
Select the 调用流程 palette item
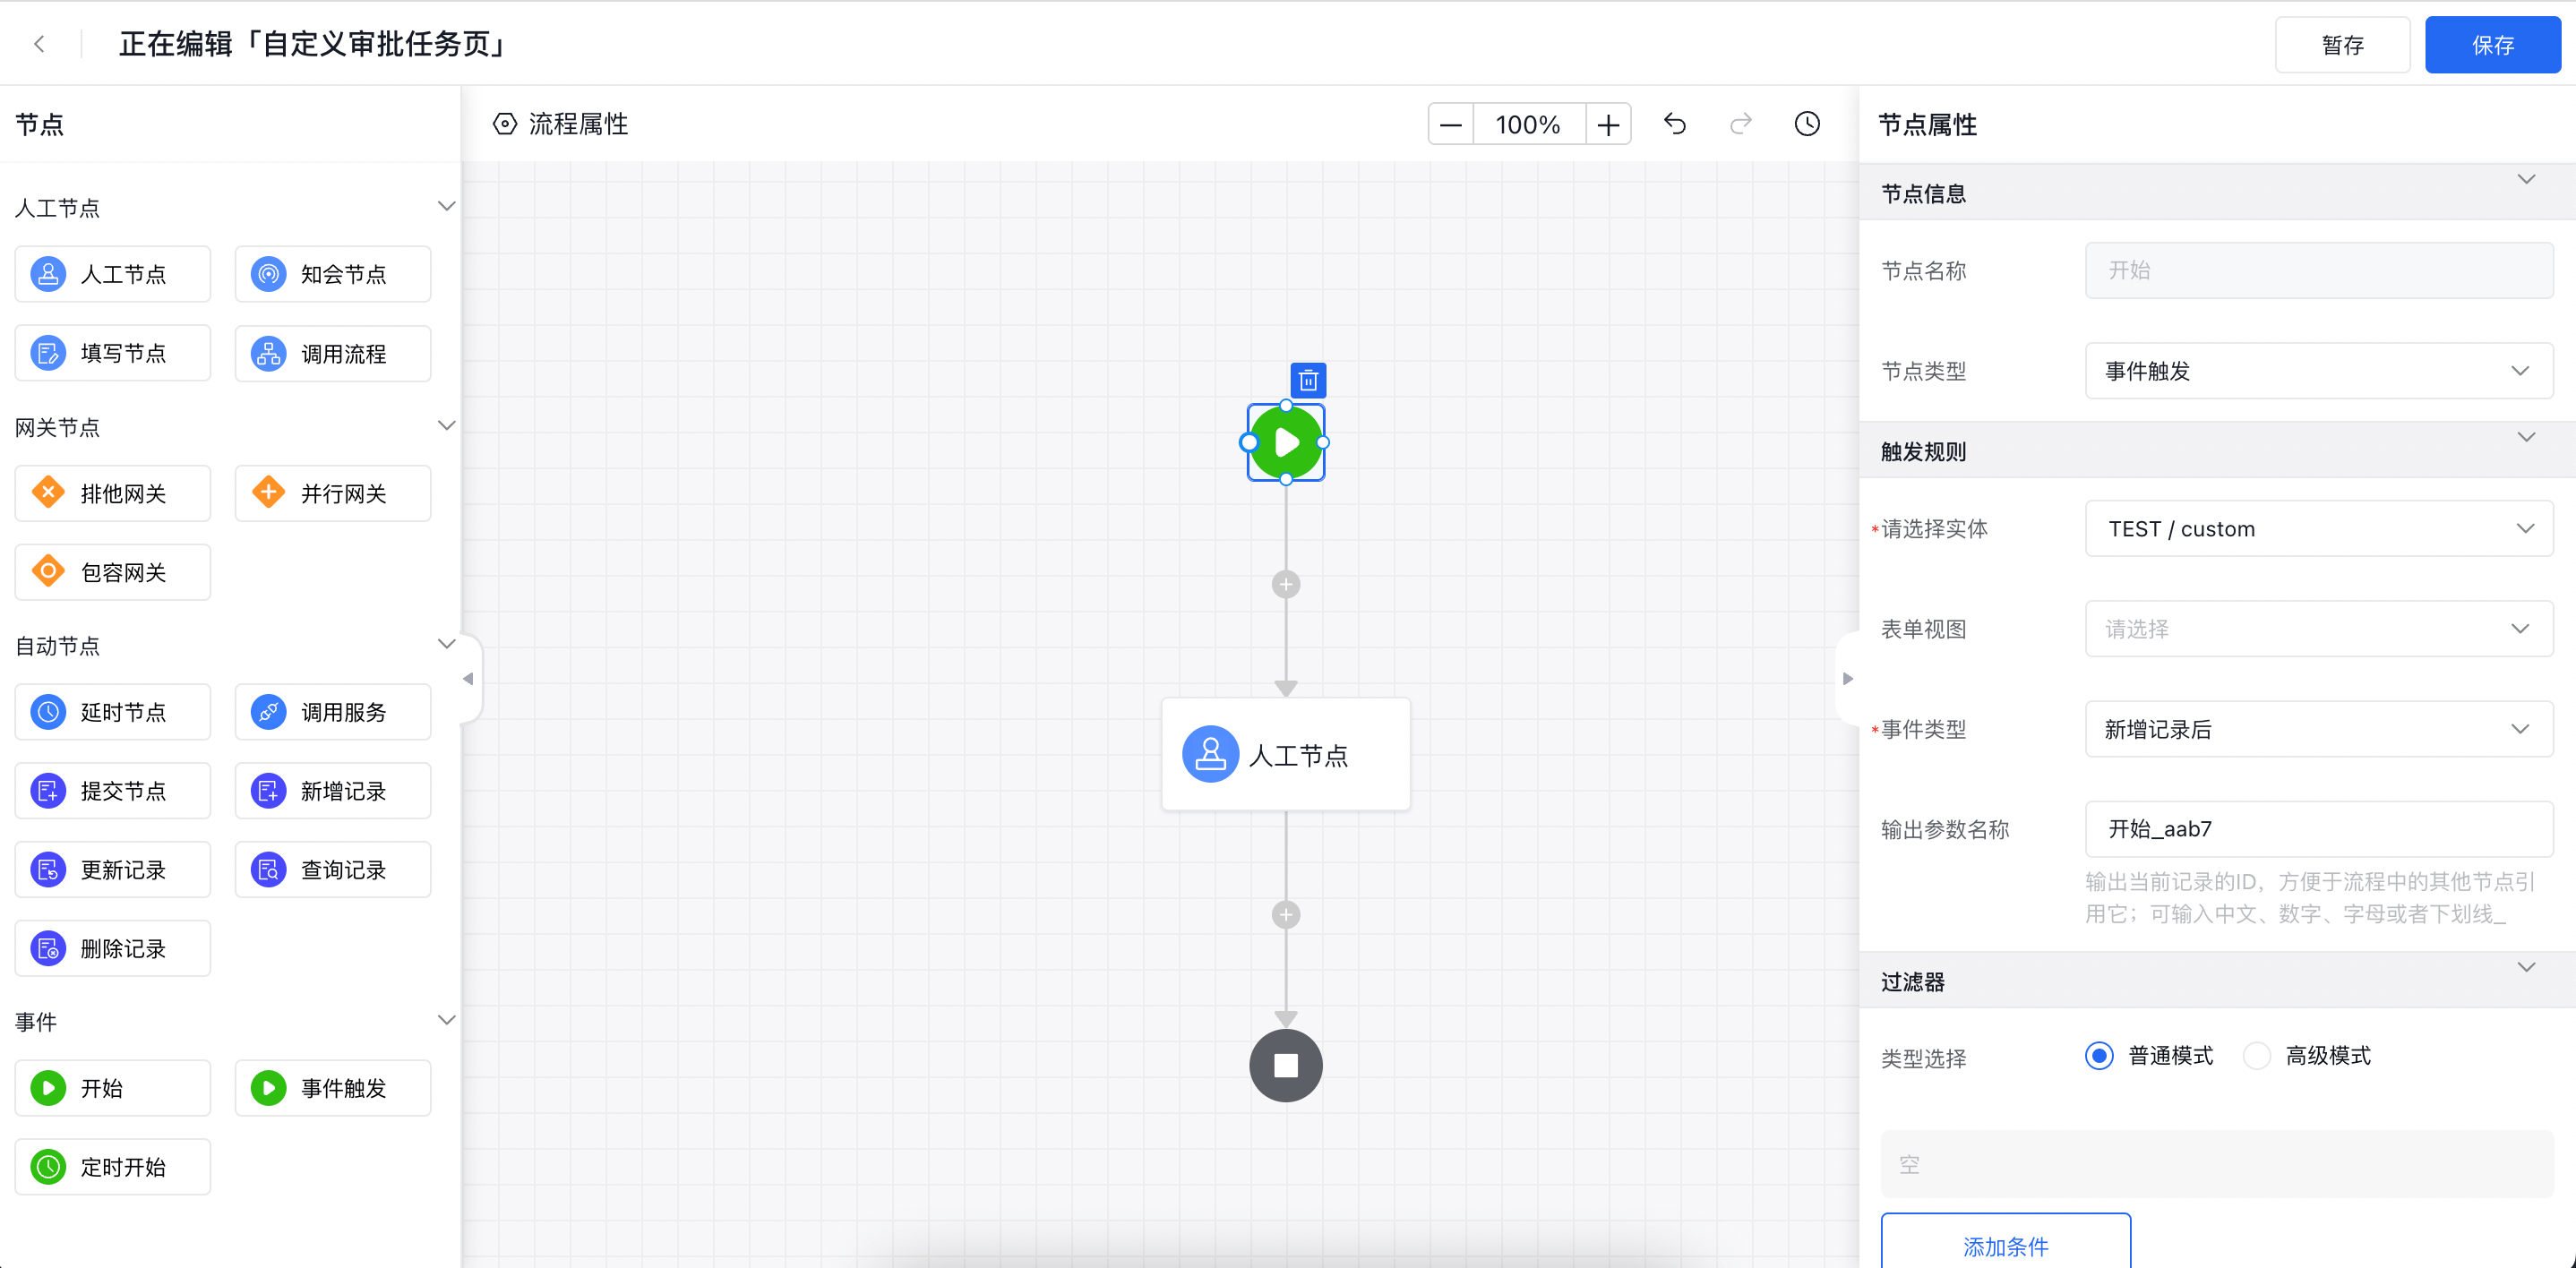point(333,353)
